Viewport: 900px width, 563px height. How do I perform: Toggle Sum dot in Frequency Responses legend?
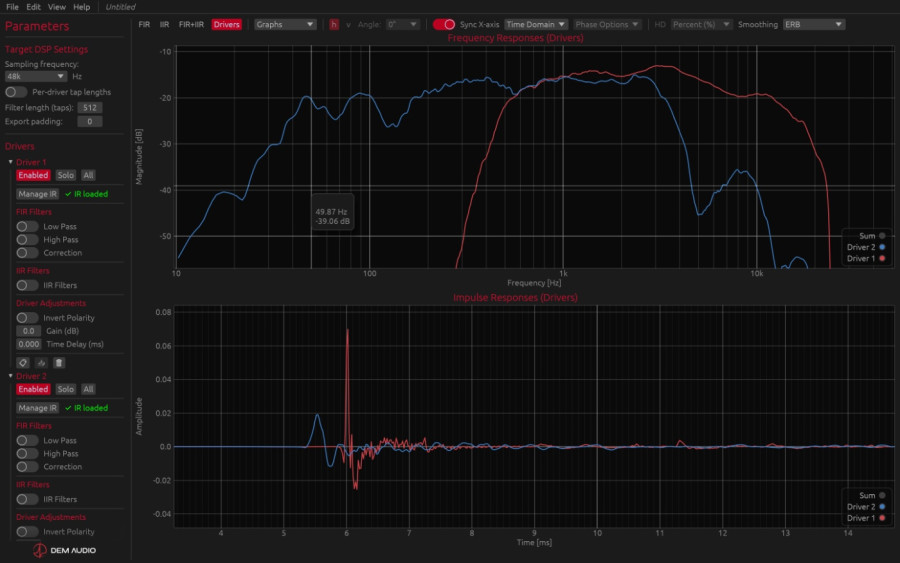(882, 236)
